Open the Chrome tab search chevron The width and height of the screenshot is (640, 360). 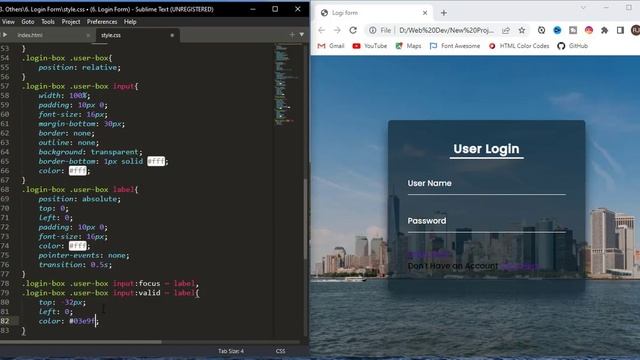583,8
